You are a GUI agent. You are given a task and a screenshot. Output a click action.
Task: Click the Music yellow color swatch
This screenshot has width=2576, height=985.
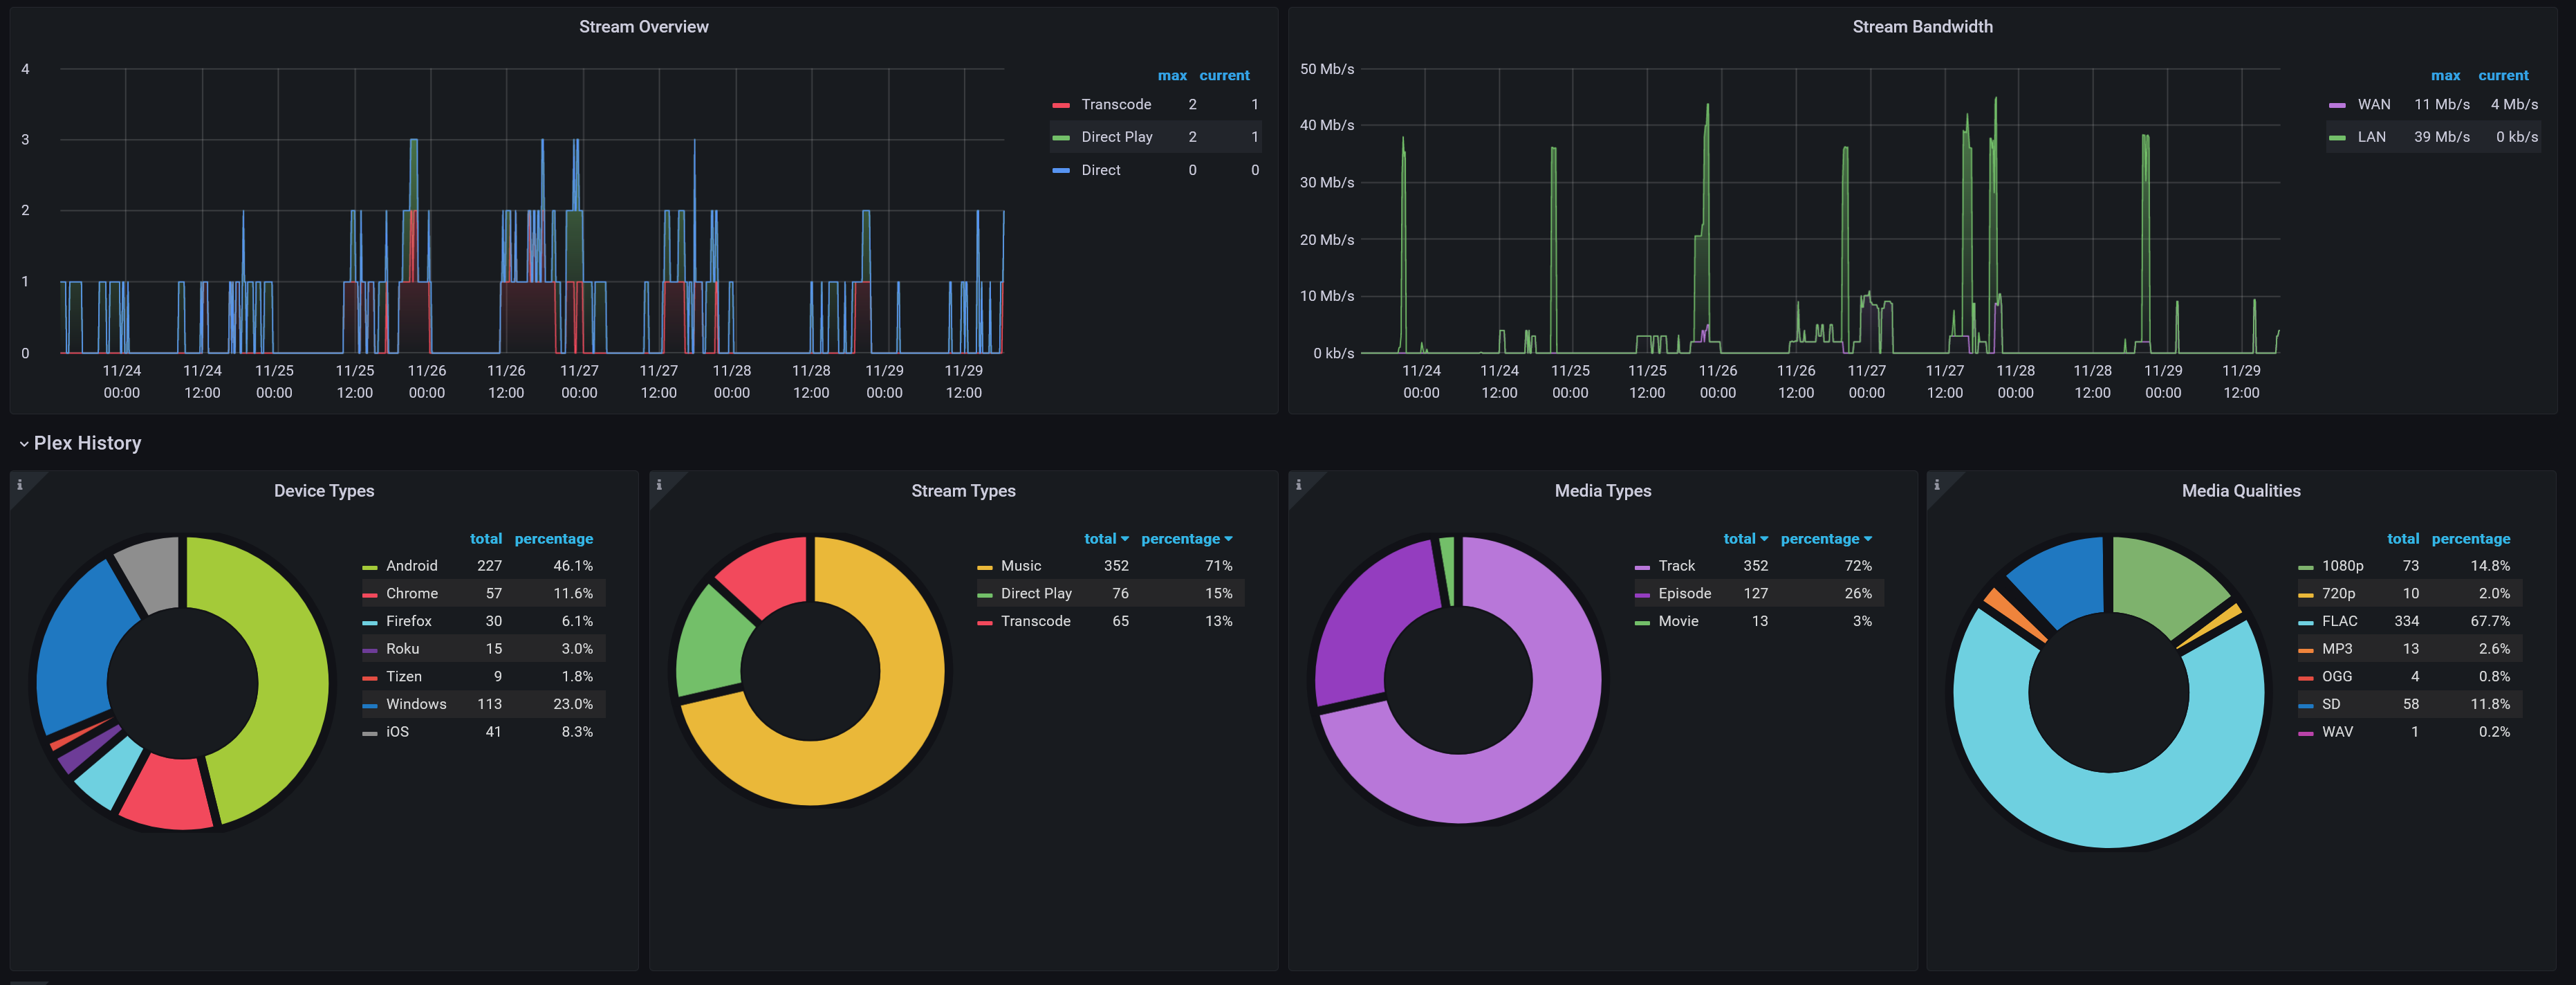click(984, 567)
